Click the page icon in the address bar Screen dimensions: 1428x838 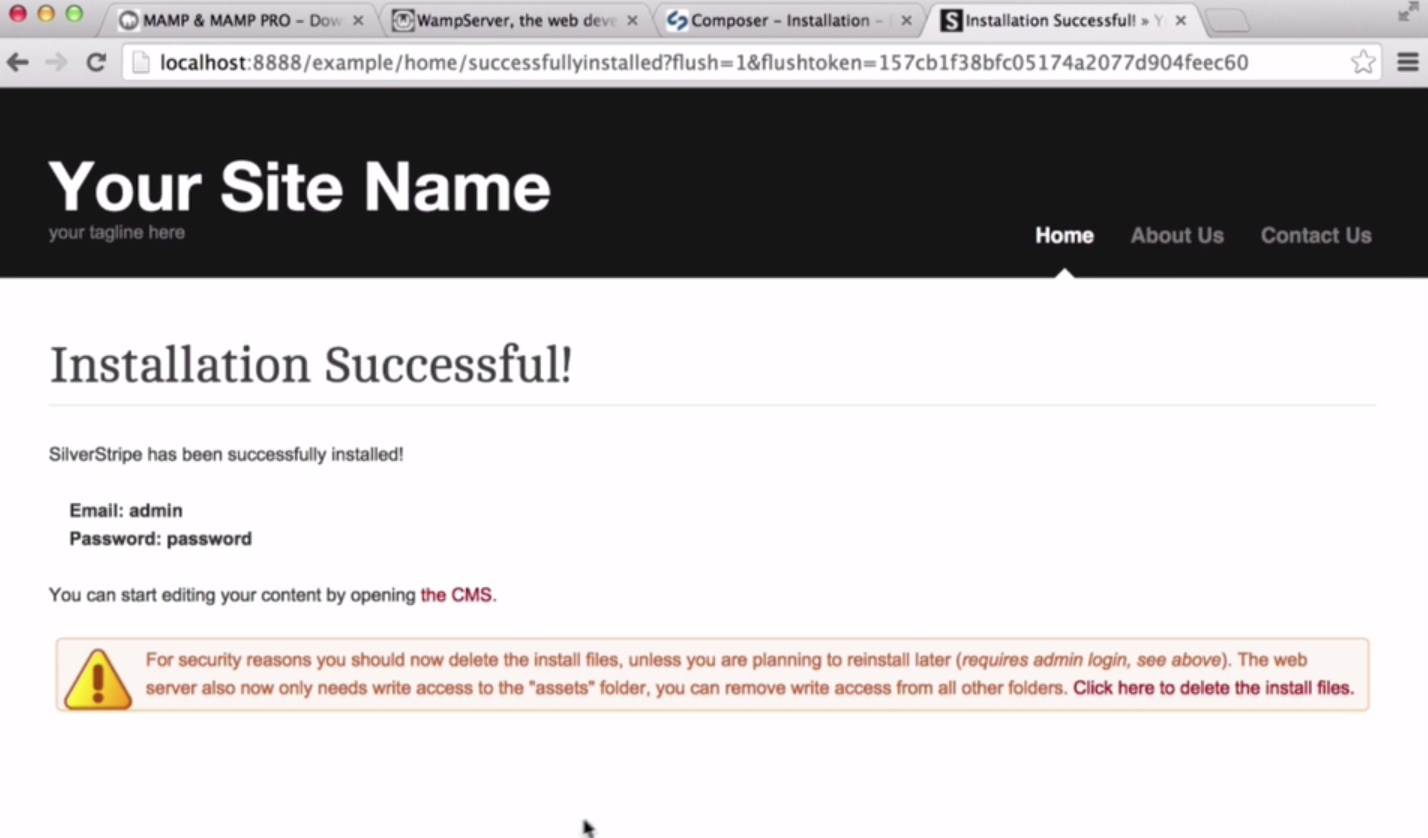141,63
